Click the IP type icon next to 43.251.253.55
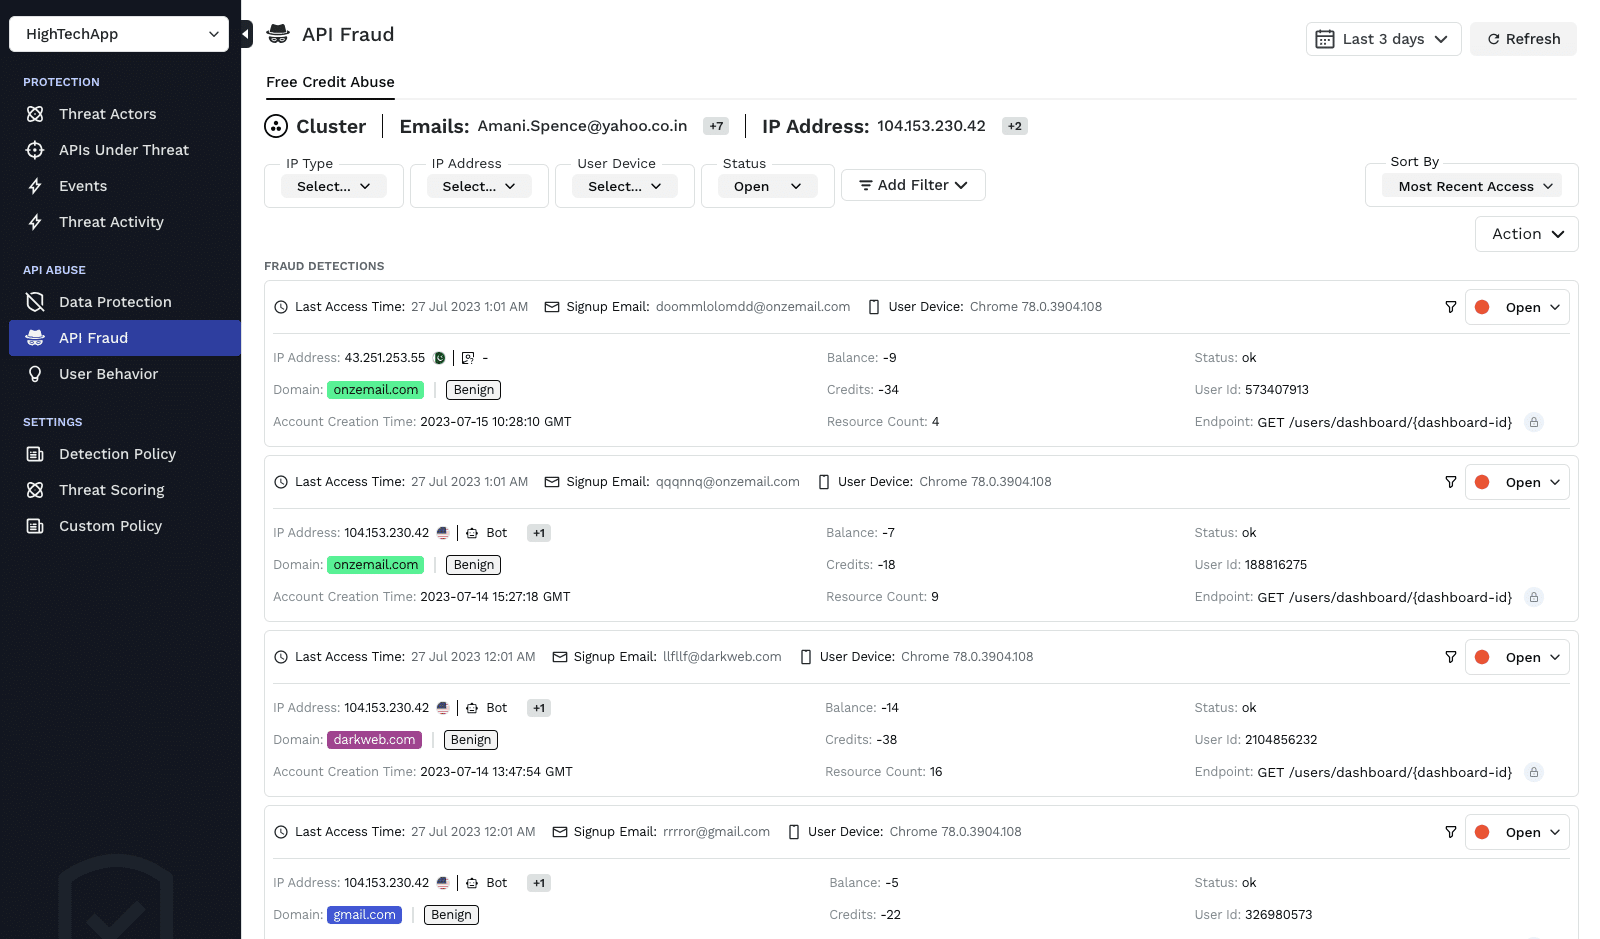The height and width of the screenshot is (939, 1600). point(468,358)
